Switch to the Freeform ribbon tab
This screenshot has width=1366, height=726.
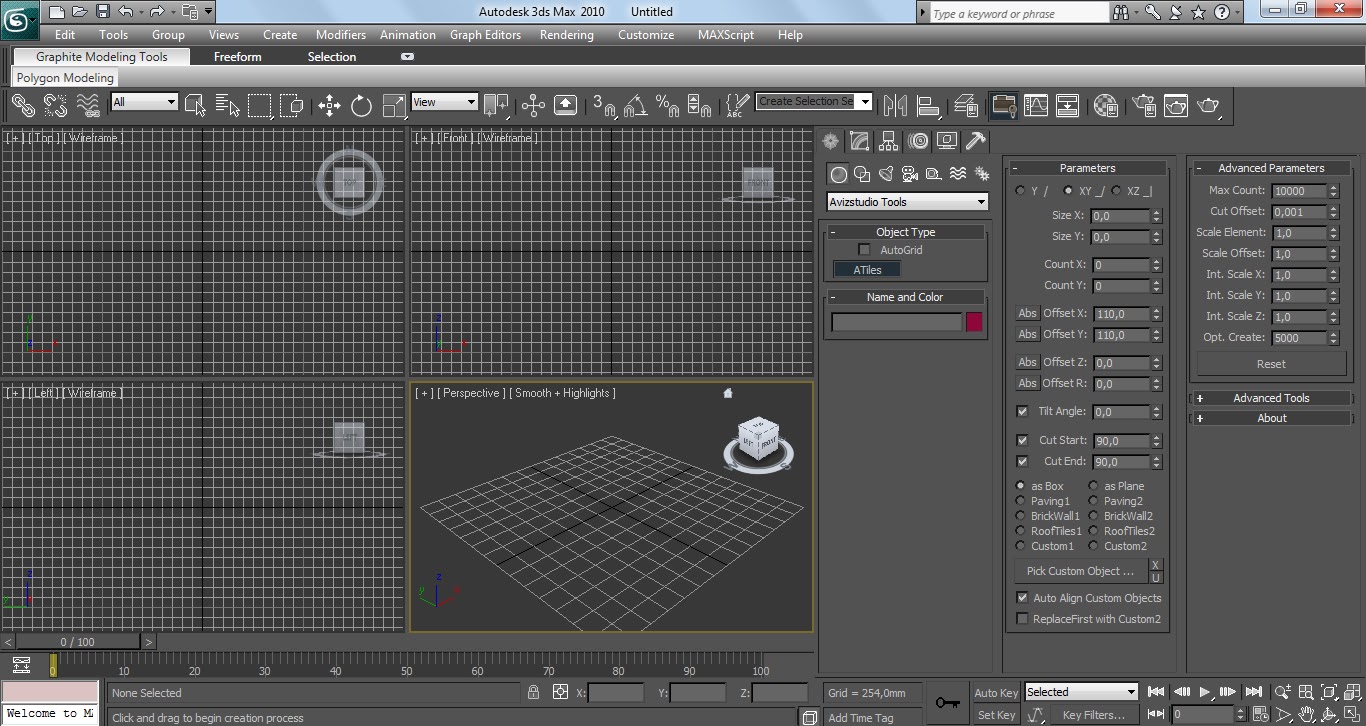click(x=237, y=57)
